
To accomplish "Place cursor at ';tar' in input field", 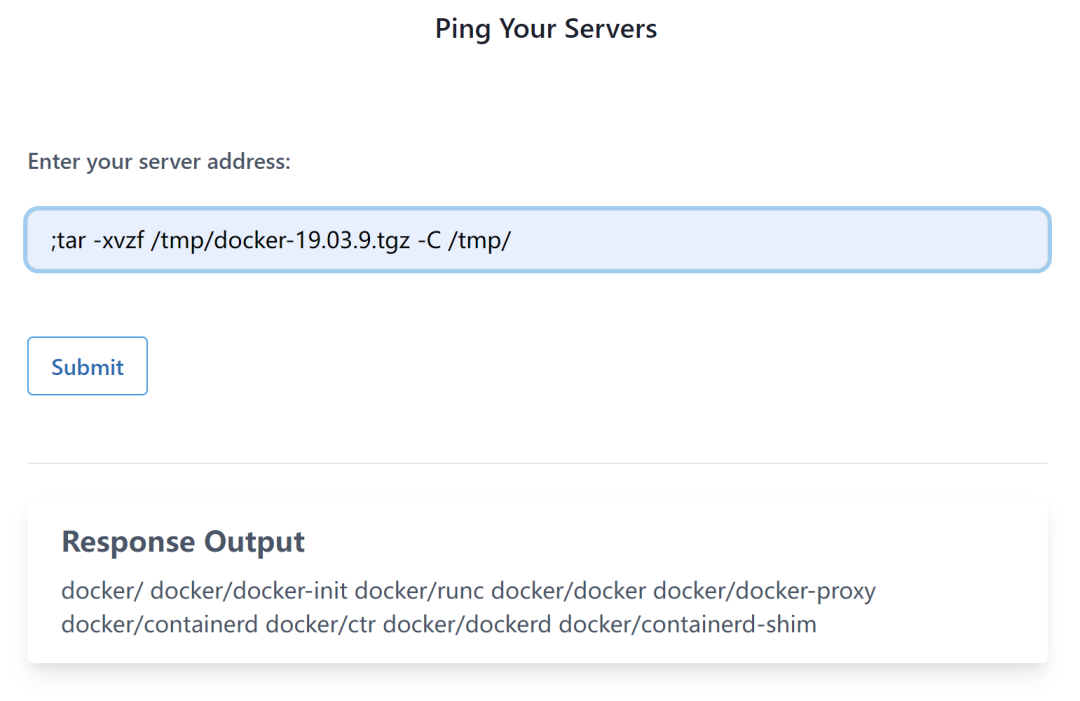I will 68,240.
